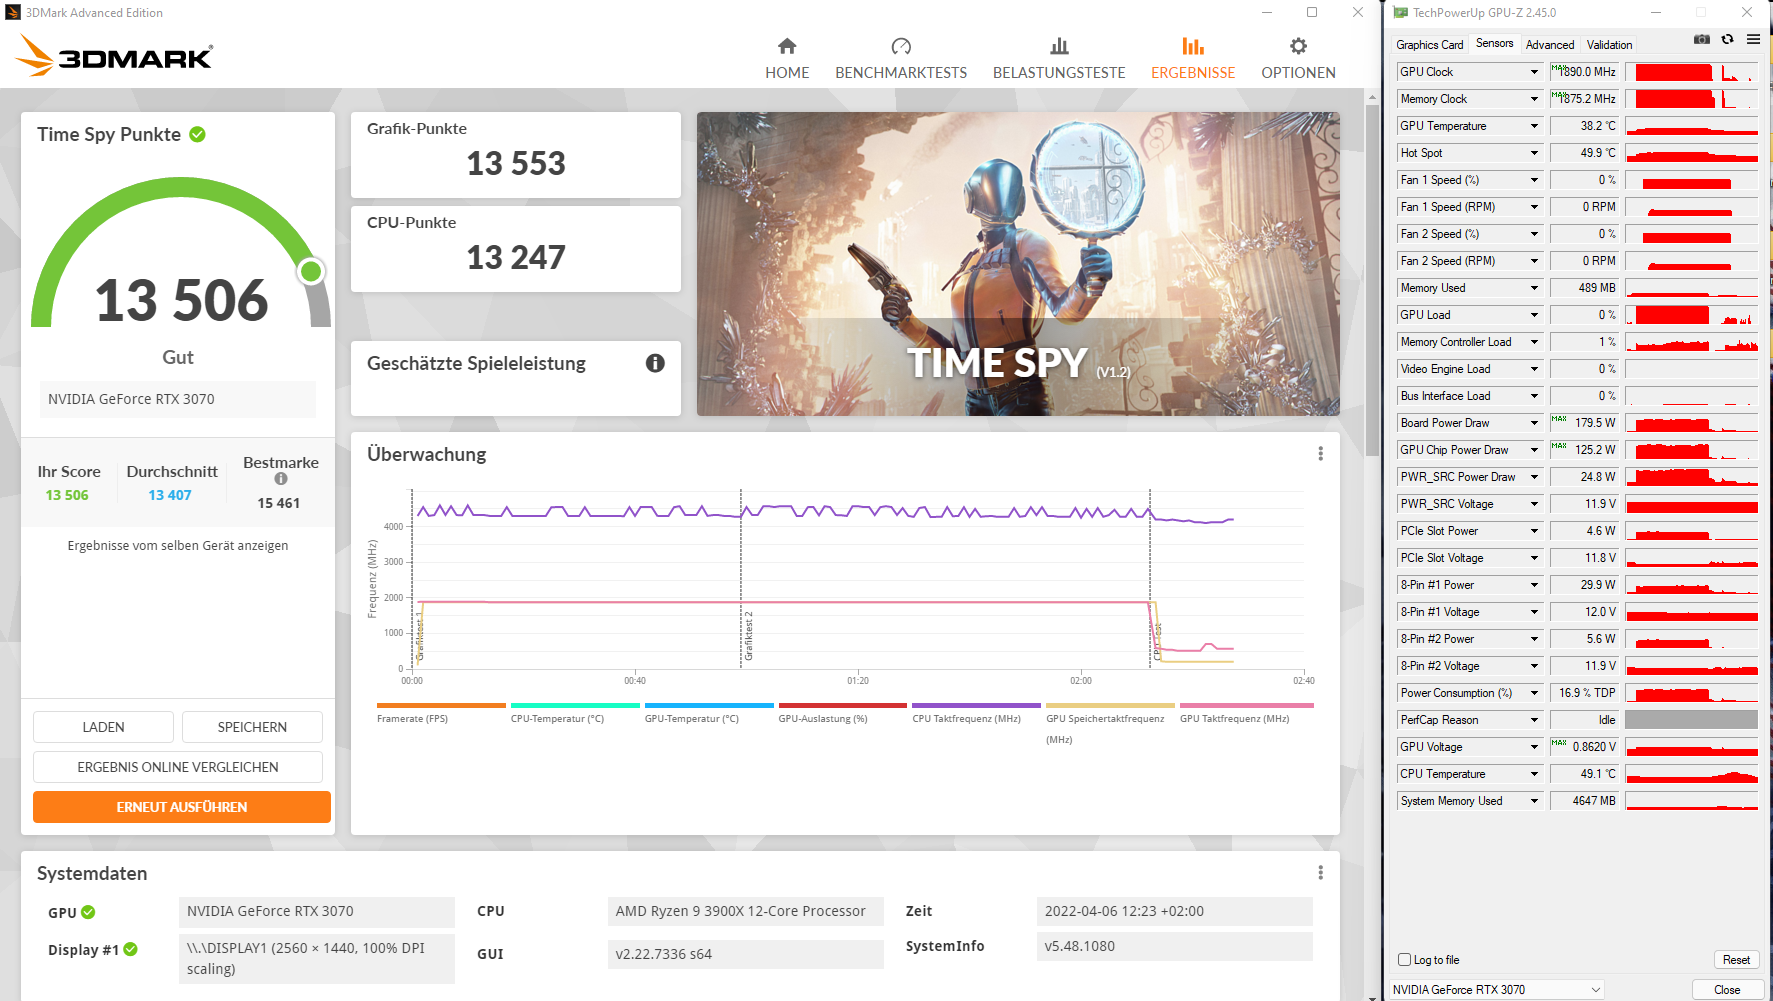Expand the Board Power Draw dropdown
Screen dimensions: 1773x1001
point(1534,423)
